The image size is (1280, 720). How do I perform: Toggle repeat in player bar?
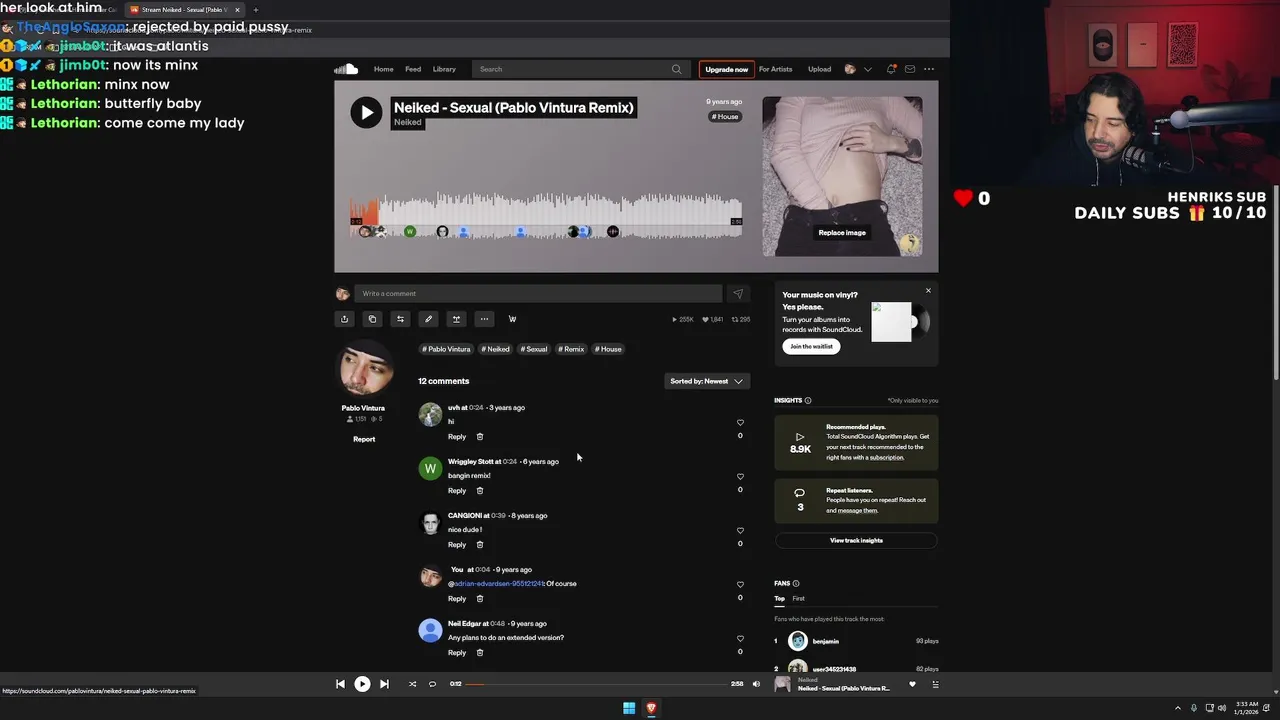(432, 684)
